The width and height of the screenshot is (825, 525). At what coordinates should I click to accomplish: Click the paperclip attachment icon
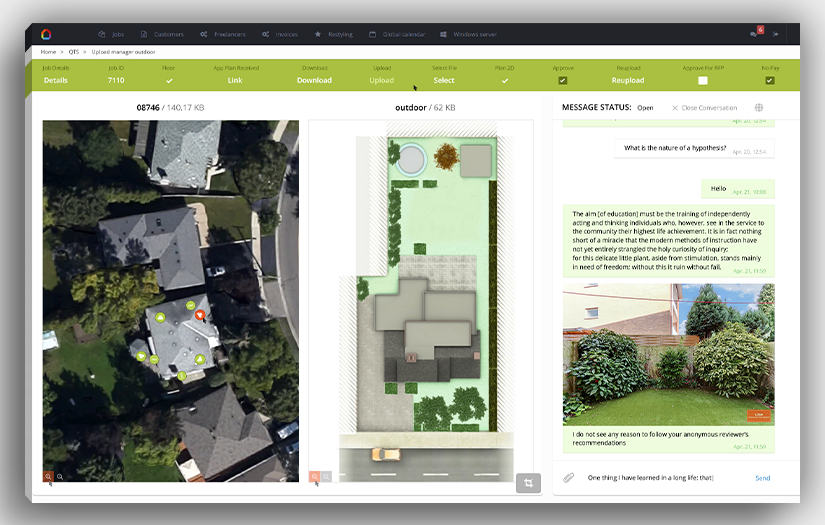pos(568,478)
